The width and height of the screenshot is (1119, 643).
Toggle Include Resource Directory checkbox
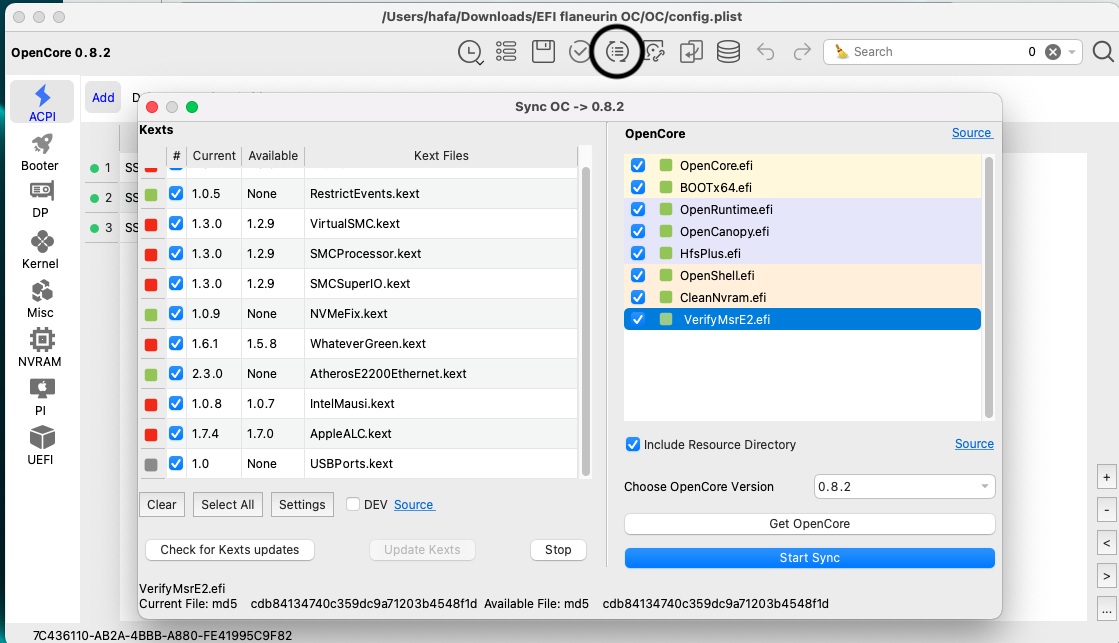click(x=632, y=444)
